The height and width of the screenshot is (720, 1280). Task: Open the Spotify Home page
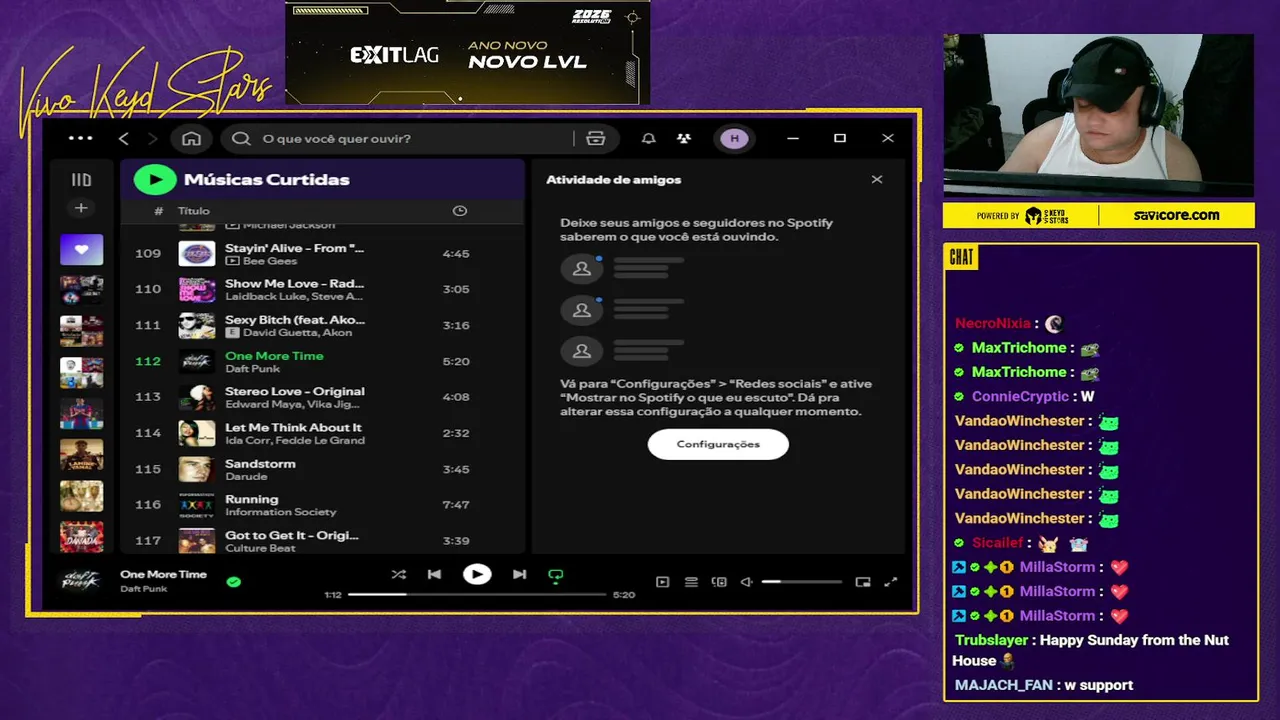[191, 139]
